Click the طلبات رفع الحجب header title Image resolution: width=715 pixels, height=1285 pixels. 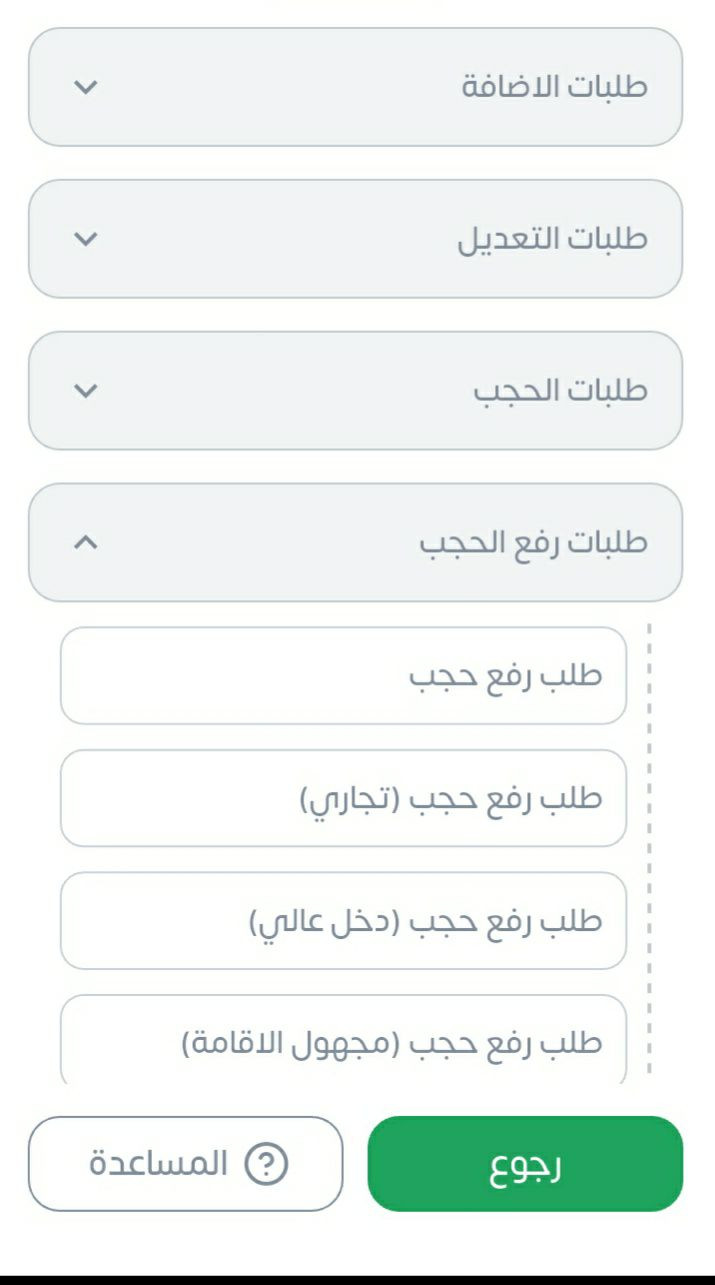pyautogui.click(x=532, y=543)
